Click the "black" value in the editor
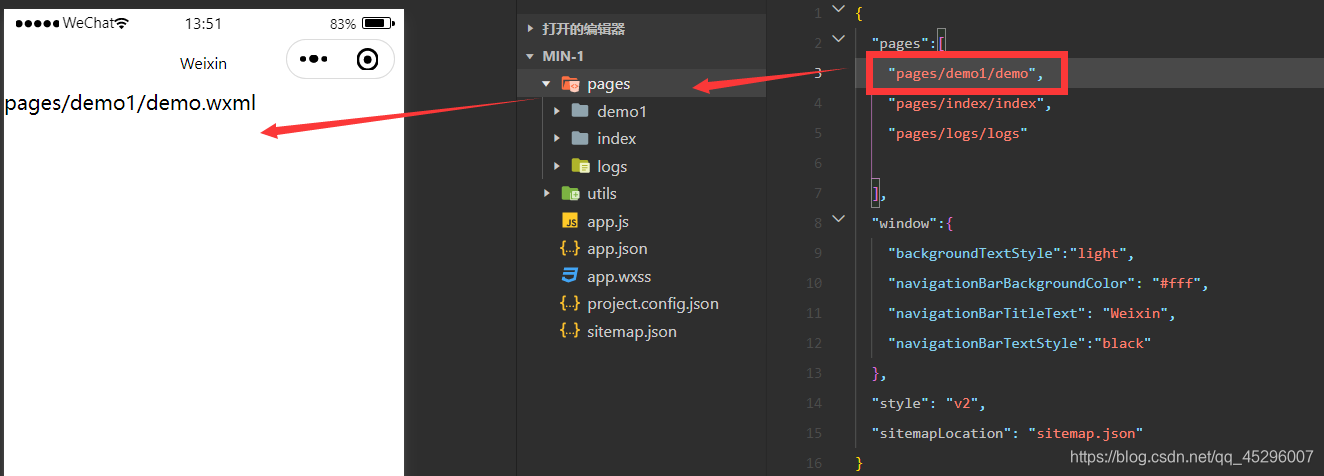1324x476 pixels. click(1123, 343)
